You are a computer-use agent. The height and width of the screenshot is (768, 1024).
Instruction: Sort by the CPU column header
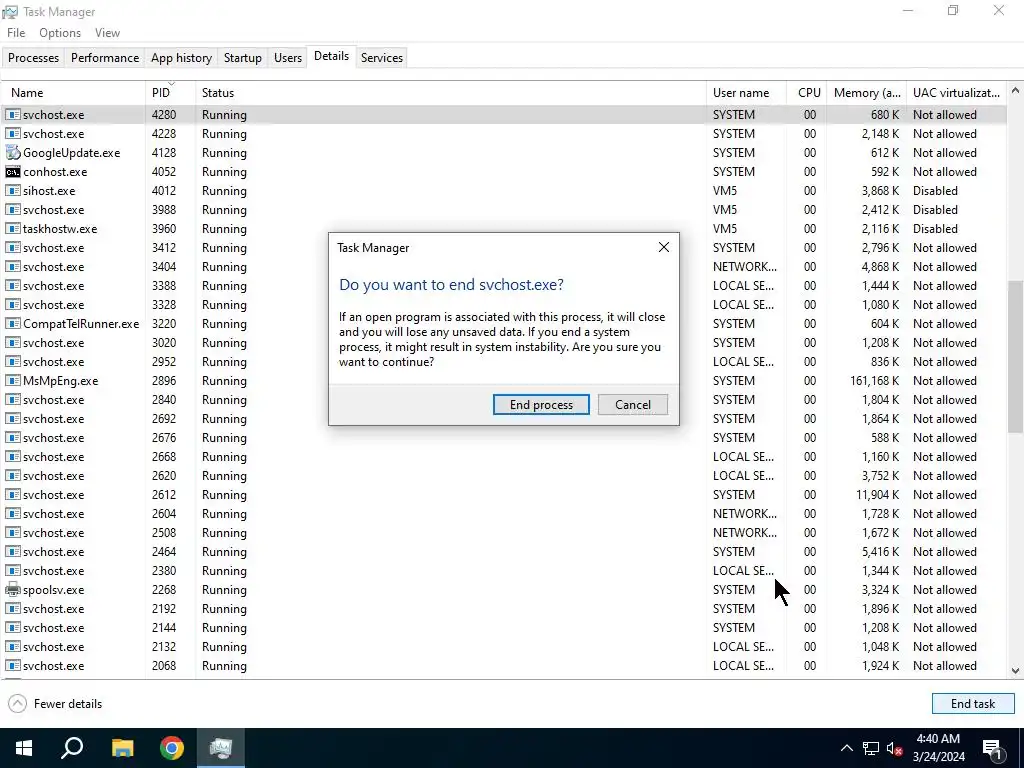807,93
